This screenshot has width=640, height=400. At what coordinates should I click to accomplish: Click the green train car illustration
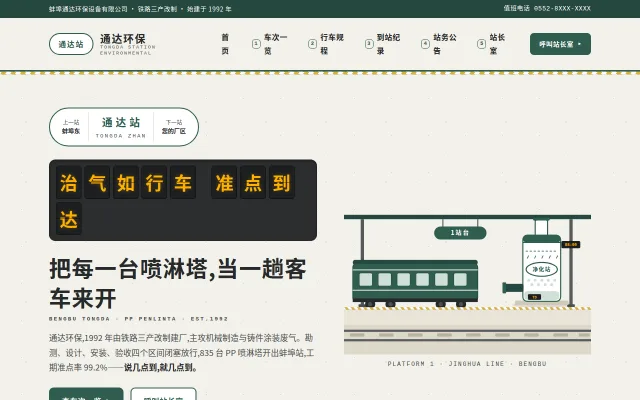coord(415,283)
